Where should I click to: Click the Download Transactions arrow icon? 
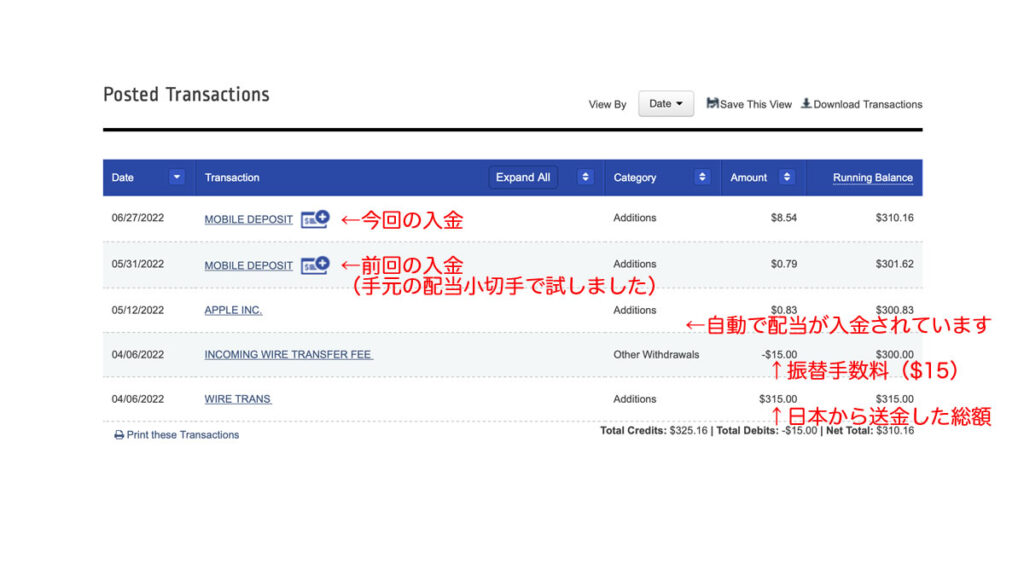tap(807, 103)
